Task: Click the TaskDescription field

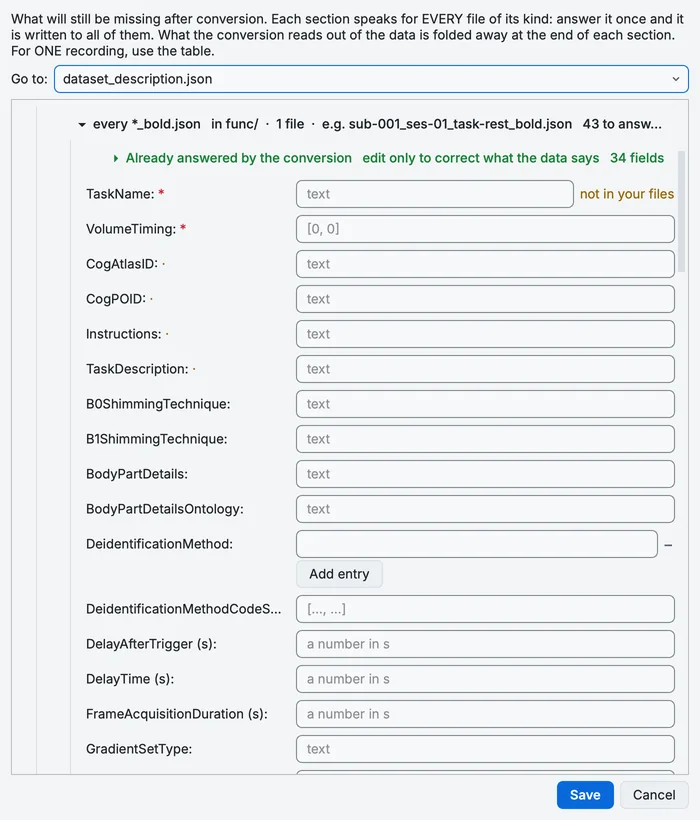Action: click(x=485, y=369)
